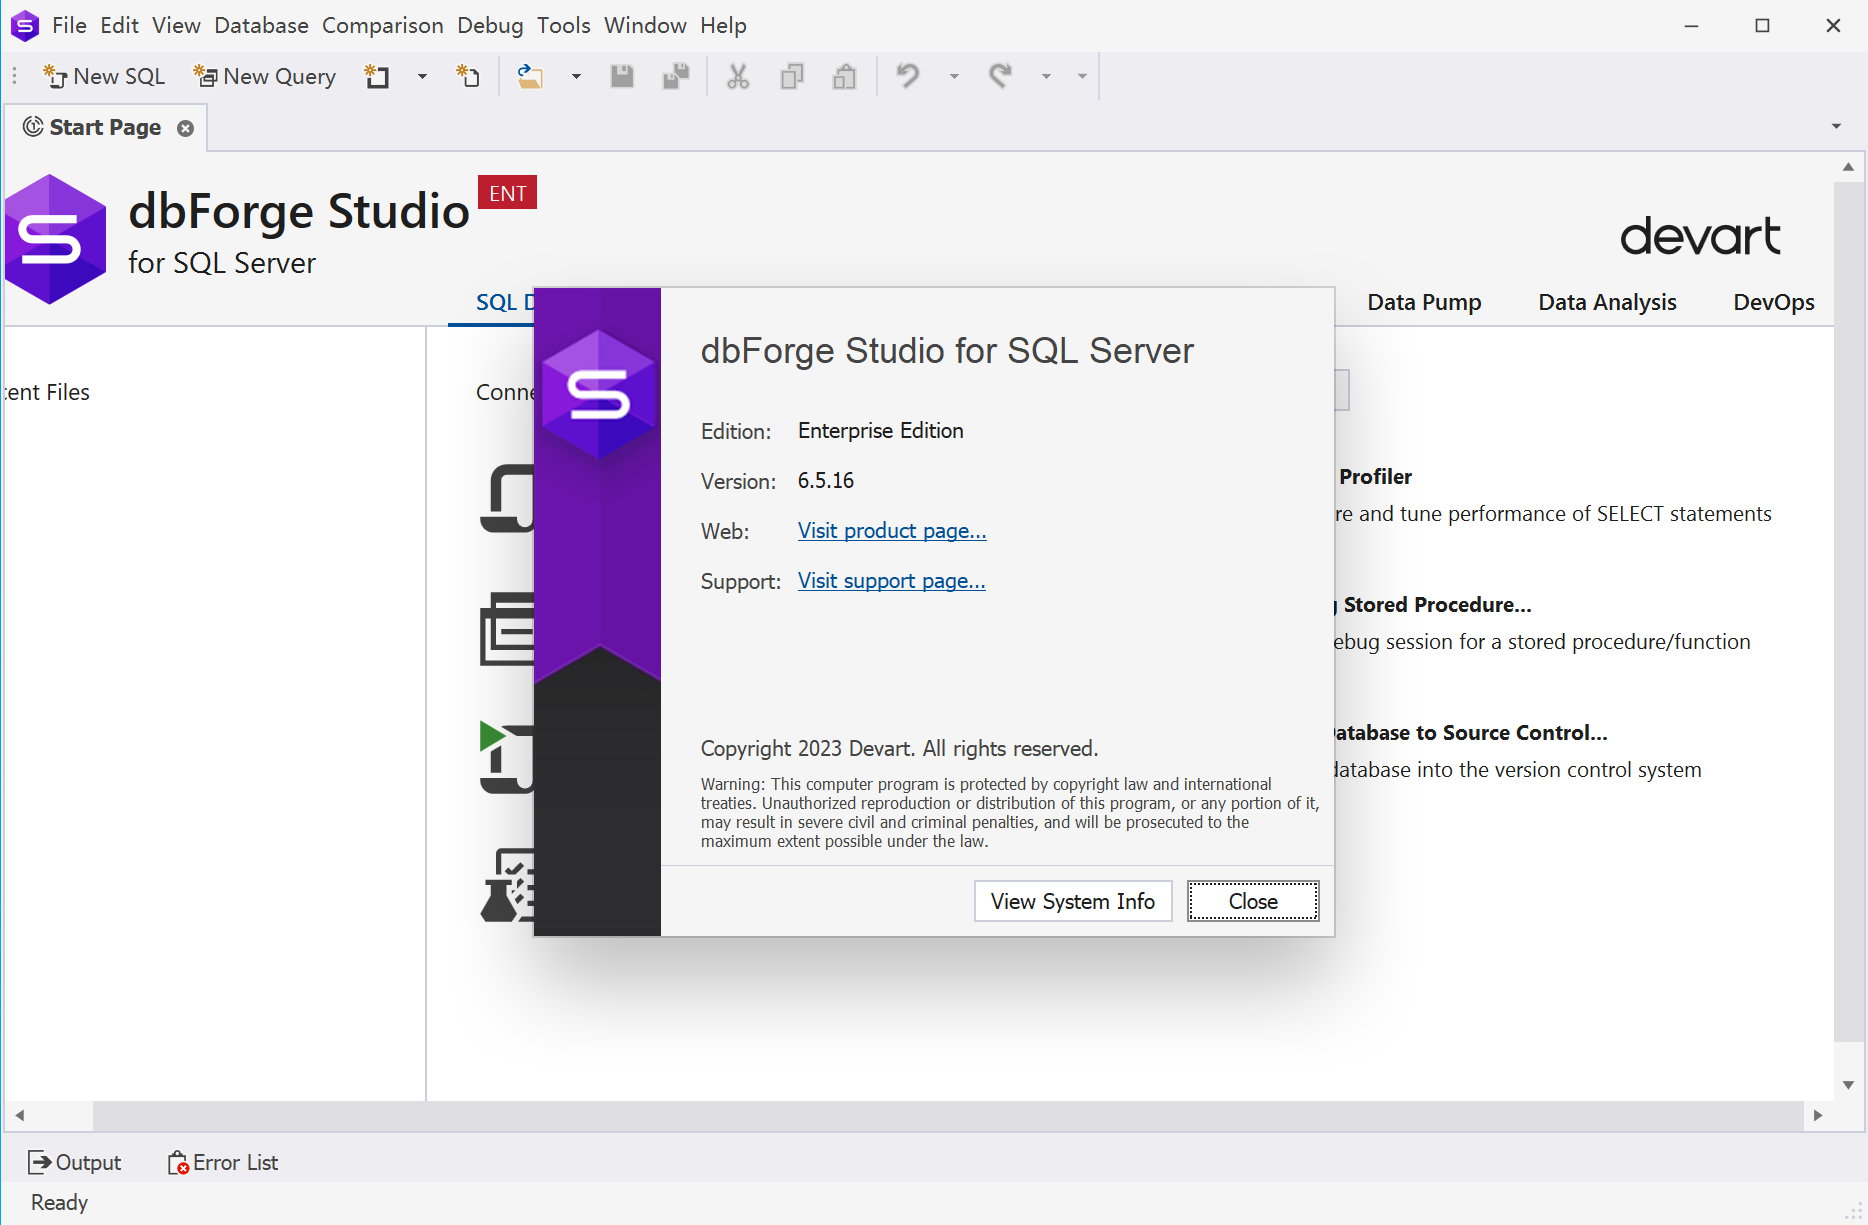Click the dbForge logo in About dialog
Viewport: 1868px width, 1225px height.
(598, 394)
